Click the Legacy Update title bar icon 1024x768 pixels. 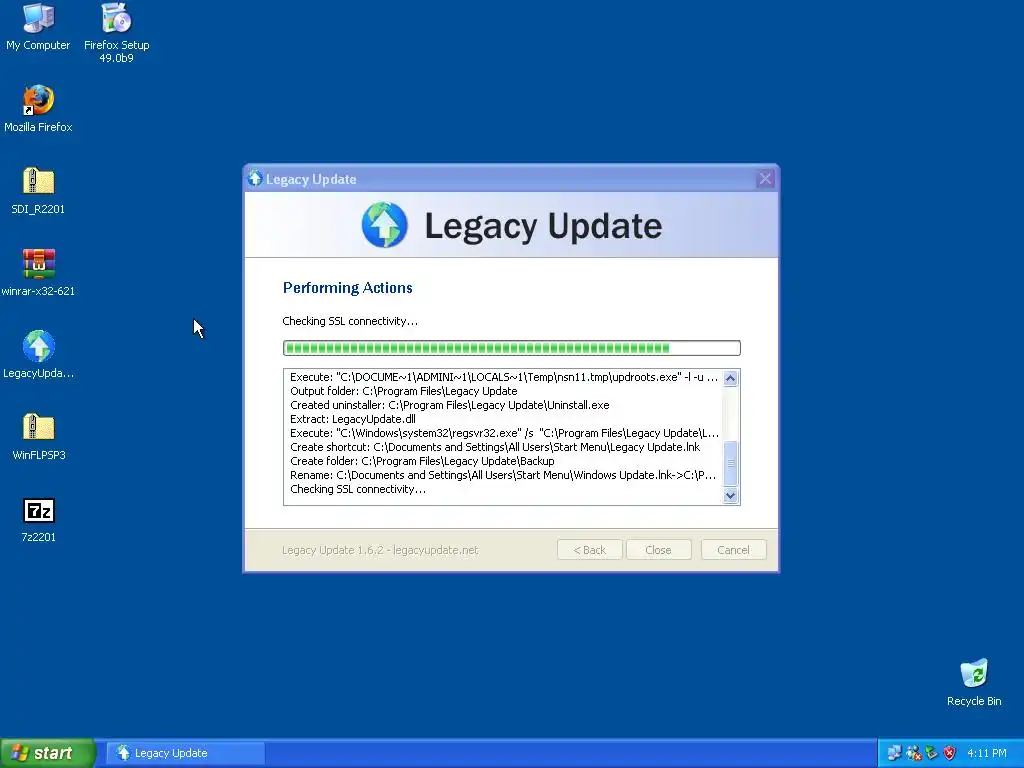[x=255, y=178]
